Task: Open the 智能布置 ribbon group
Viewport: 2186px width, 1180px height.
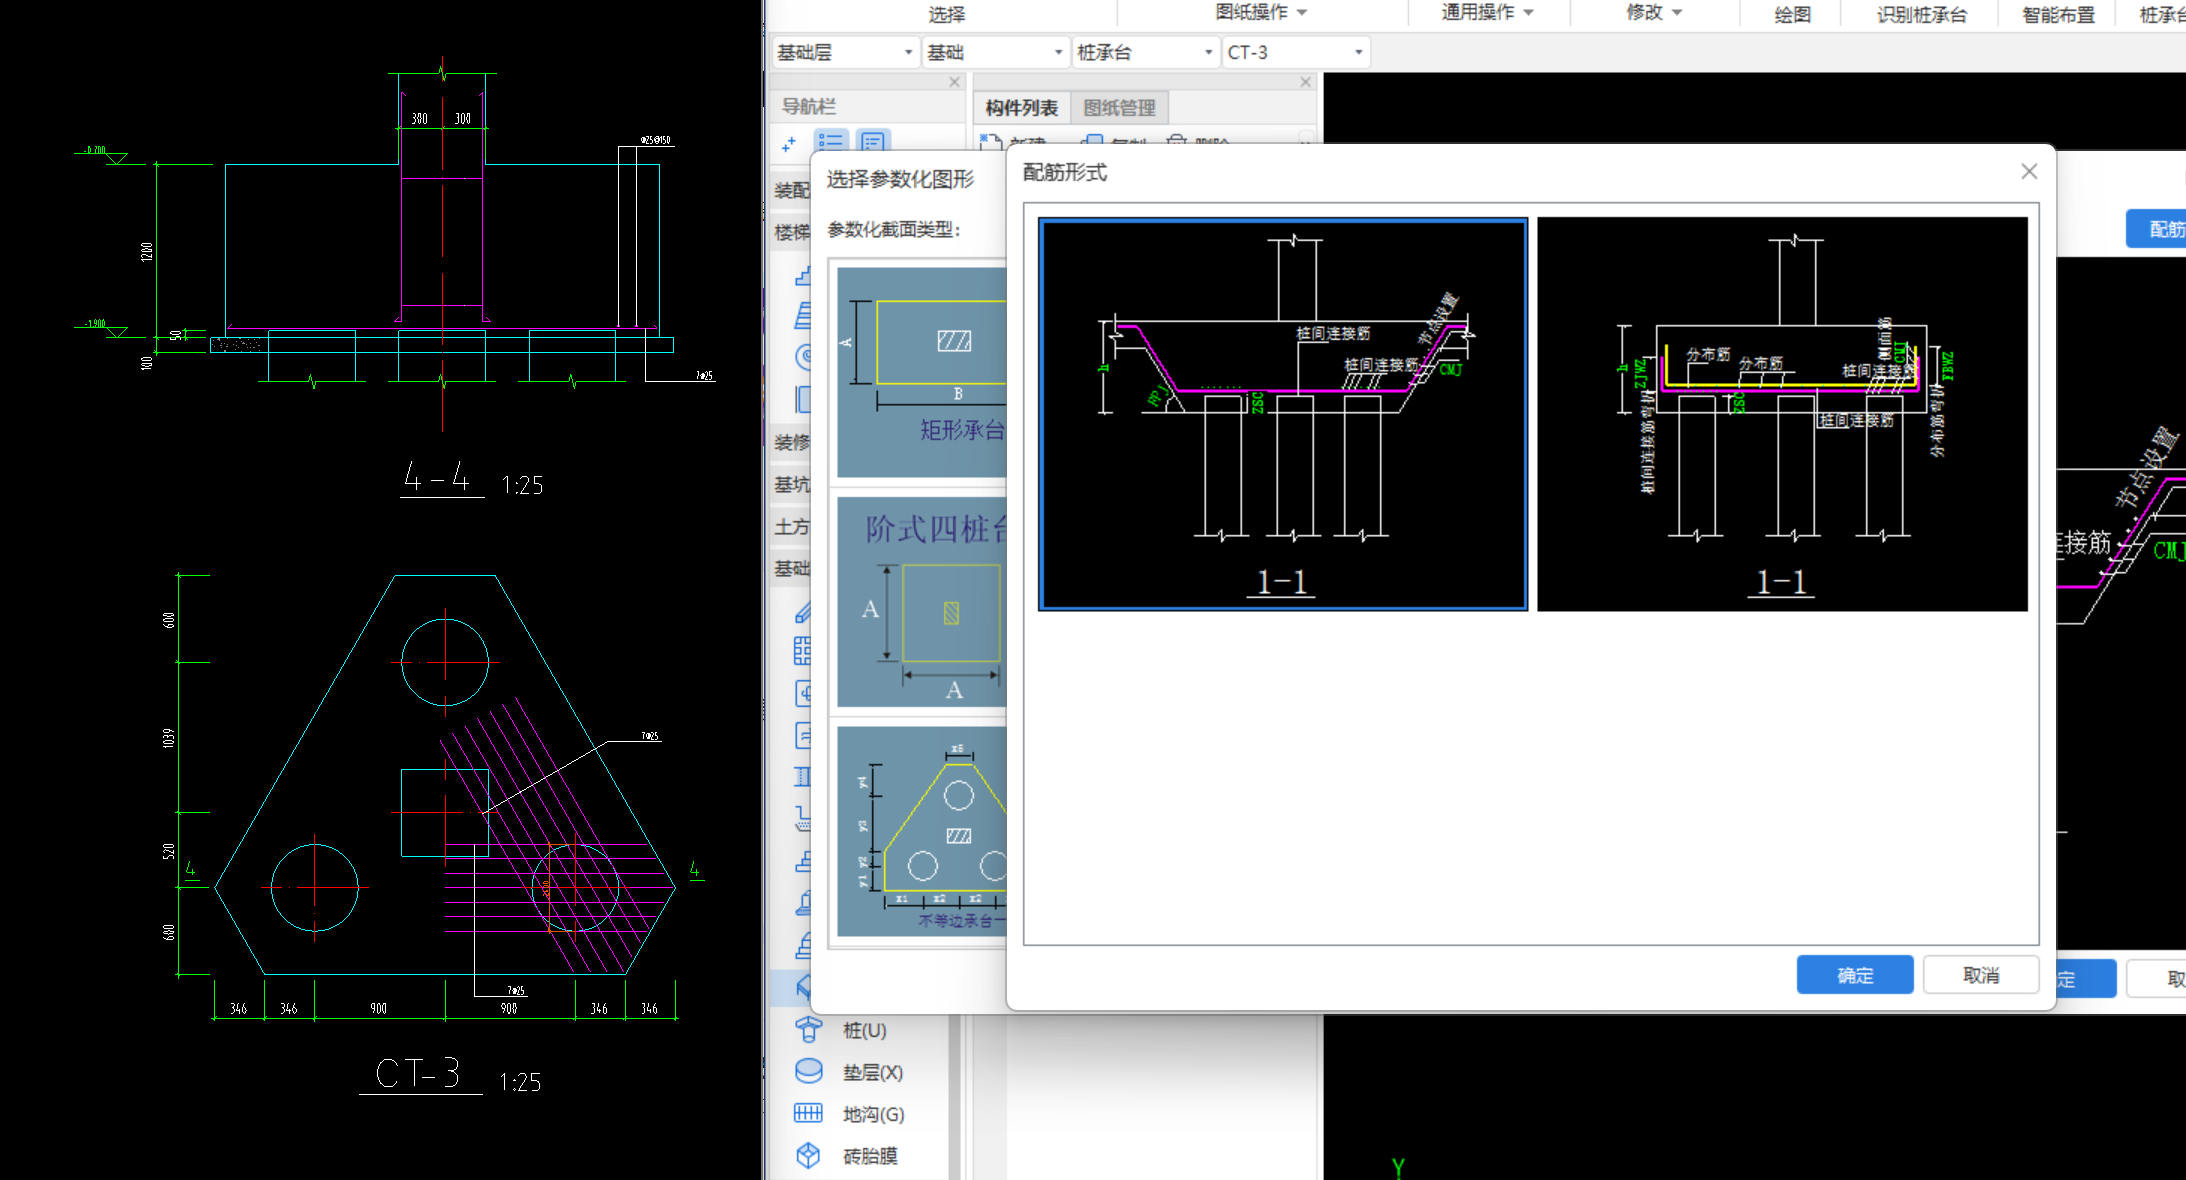Action: tap(2058, 14)
